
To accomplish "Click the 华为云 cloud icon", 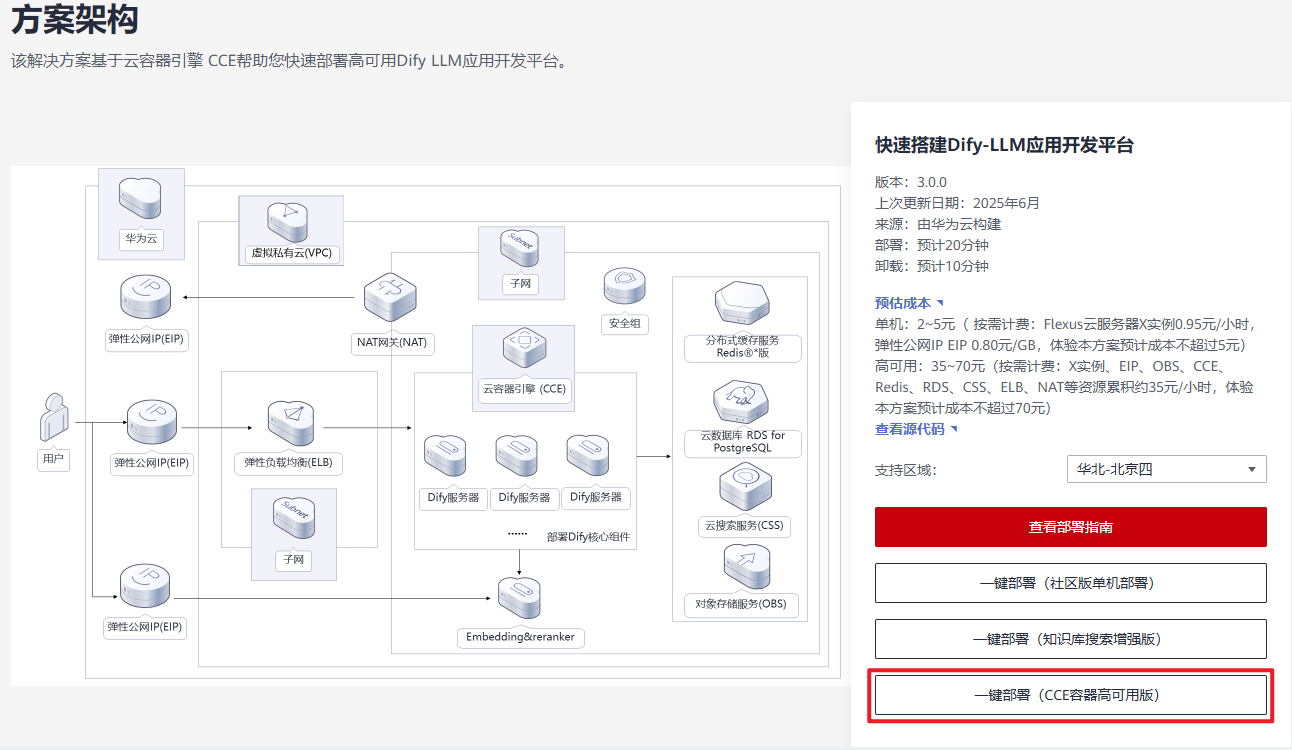I will pos(141,199).
